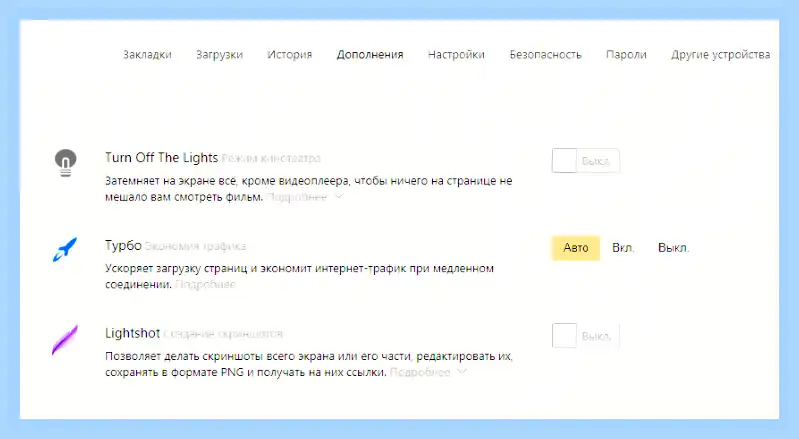Expand details chevron for Turn Off The Lights
Image resolution: width=799 pixels, height=439 pixels.
point(339,197)
